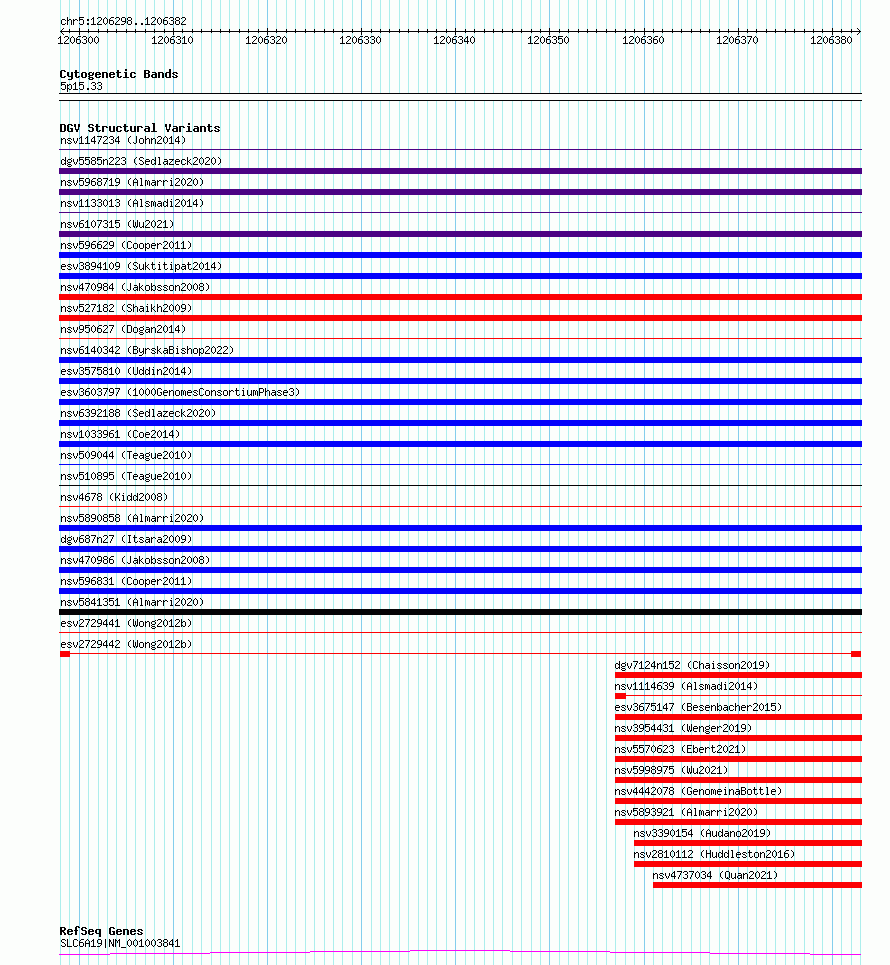Click dgv687n27 (Itsara2009) label

[126, 539]
